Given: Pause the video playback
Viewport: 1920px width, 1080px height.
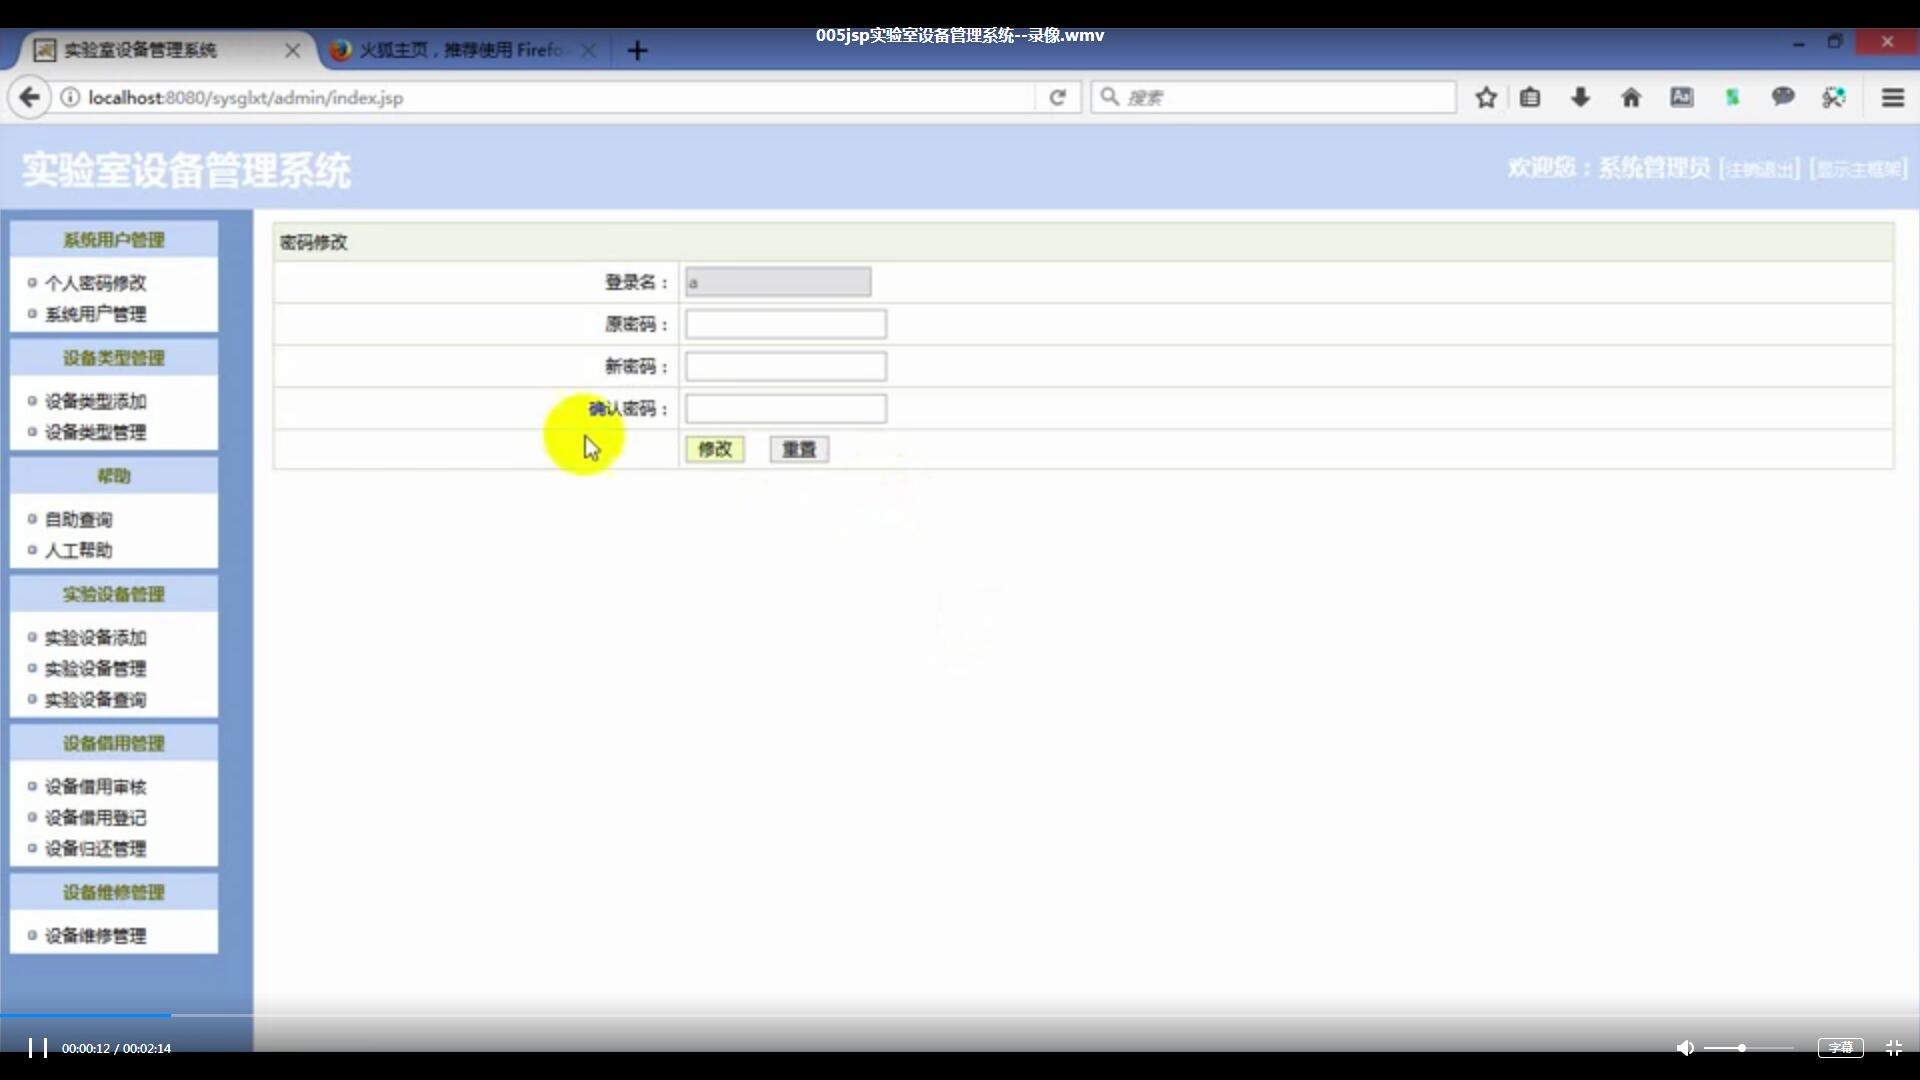Looking at the screenshot, I should [x=38, y=1047].
